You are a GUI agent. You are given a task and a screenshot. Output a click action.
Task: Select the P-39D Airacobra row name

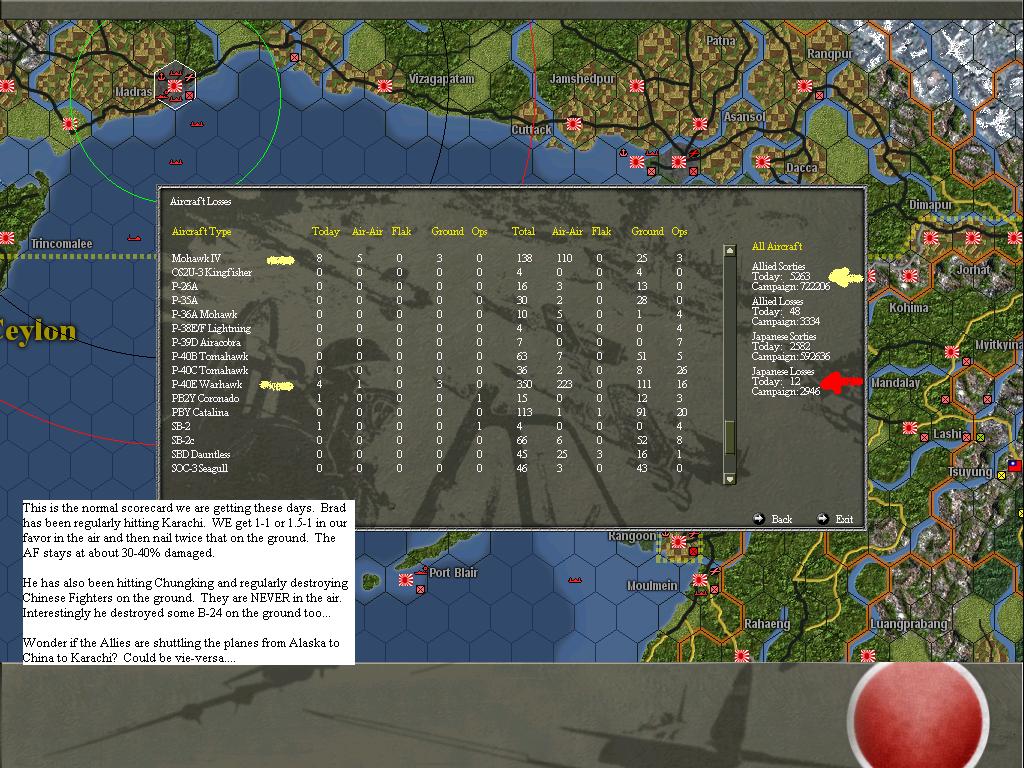(206, 342)
